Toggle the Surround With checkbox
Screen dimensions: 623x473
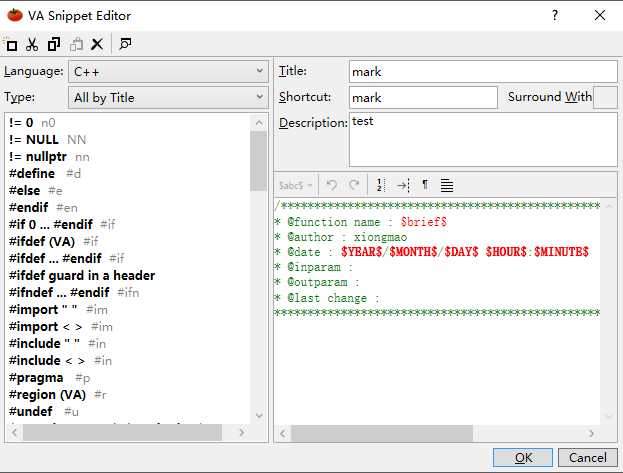[x=605, y=97]
